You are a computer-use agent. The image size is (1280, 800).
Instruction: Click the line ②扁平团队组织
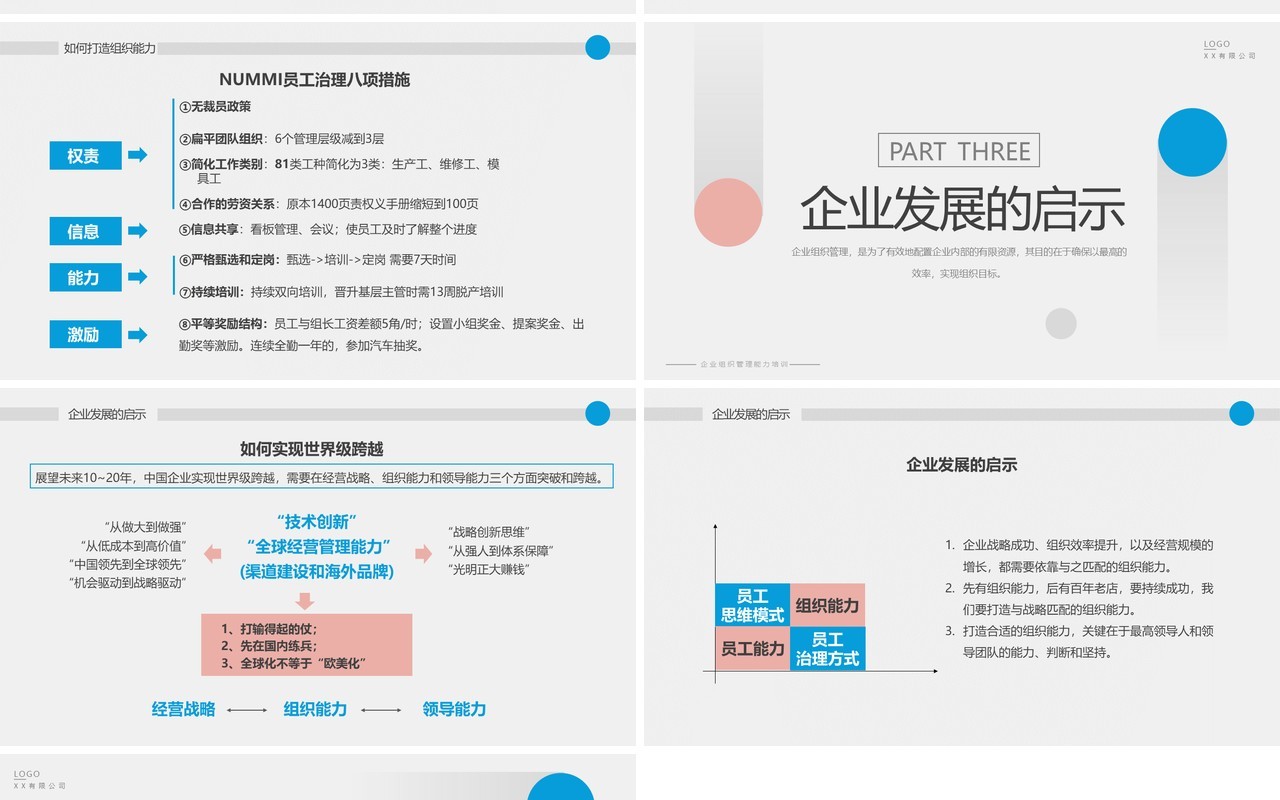(281, 139)
